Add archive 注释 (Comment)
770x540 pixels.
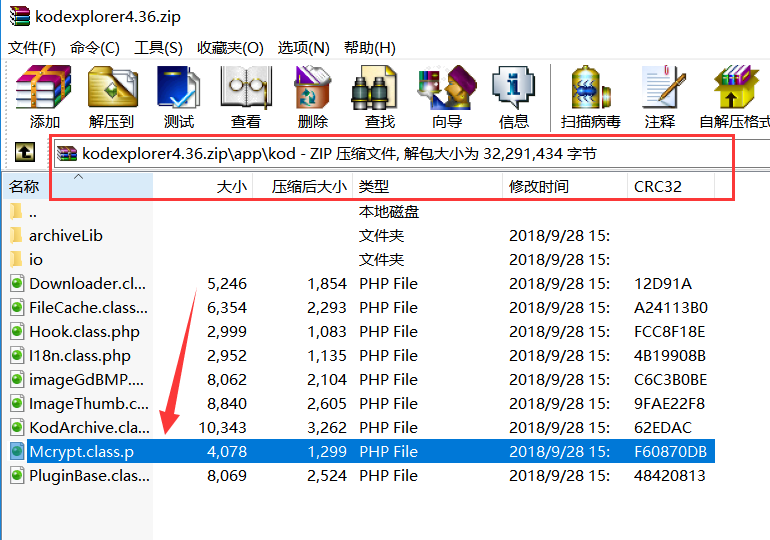(x=660, y=97)
